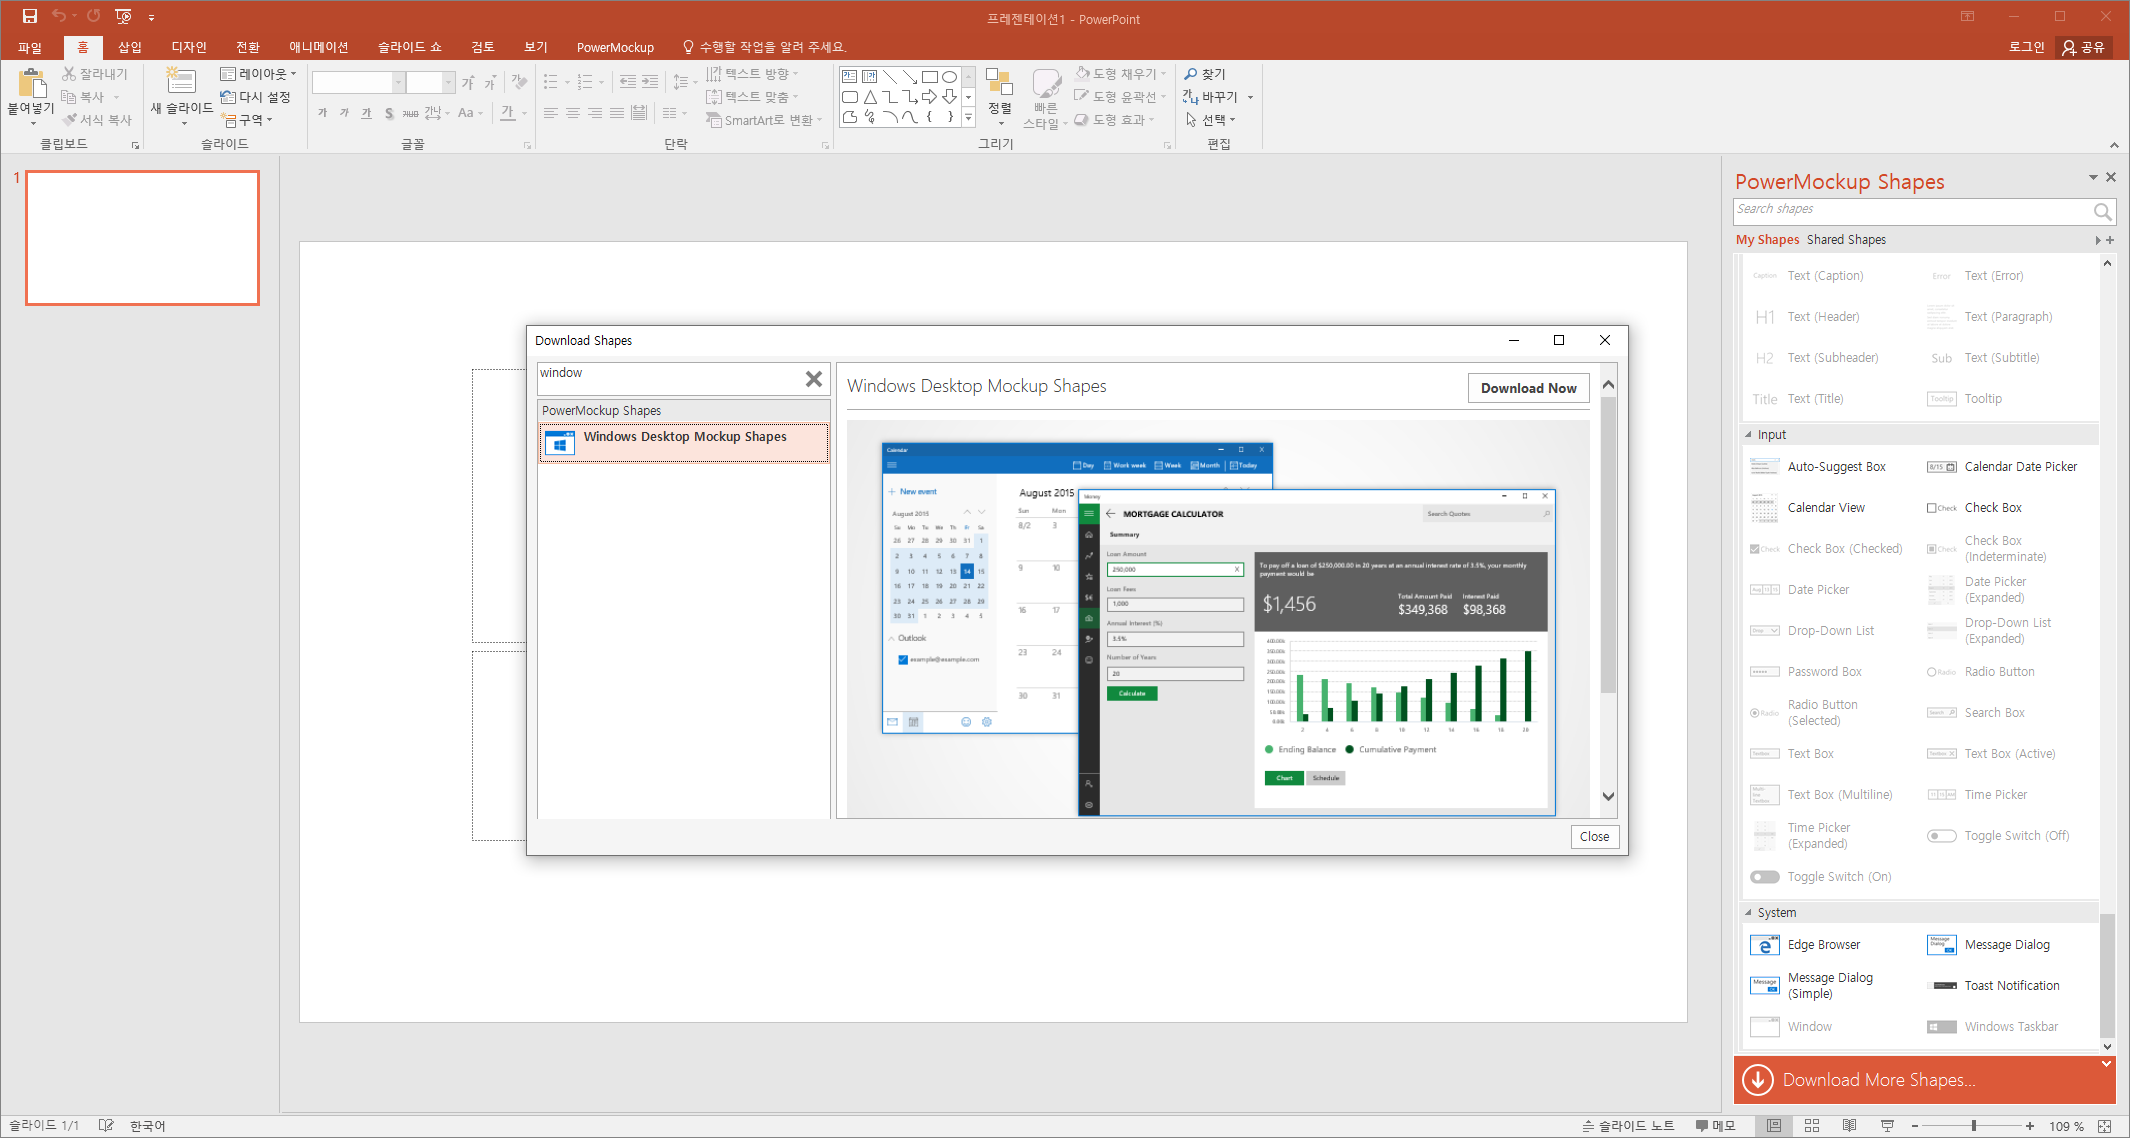The image size is (2130, 1138).
Task: Click the search magnifier icon in PowerMockup panel
Action: coord(2102,212)
